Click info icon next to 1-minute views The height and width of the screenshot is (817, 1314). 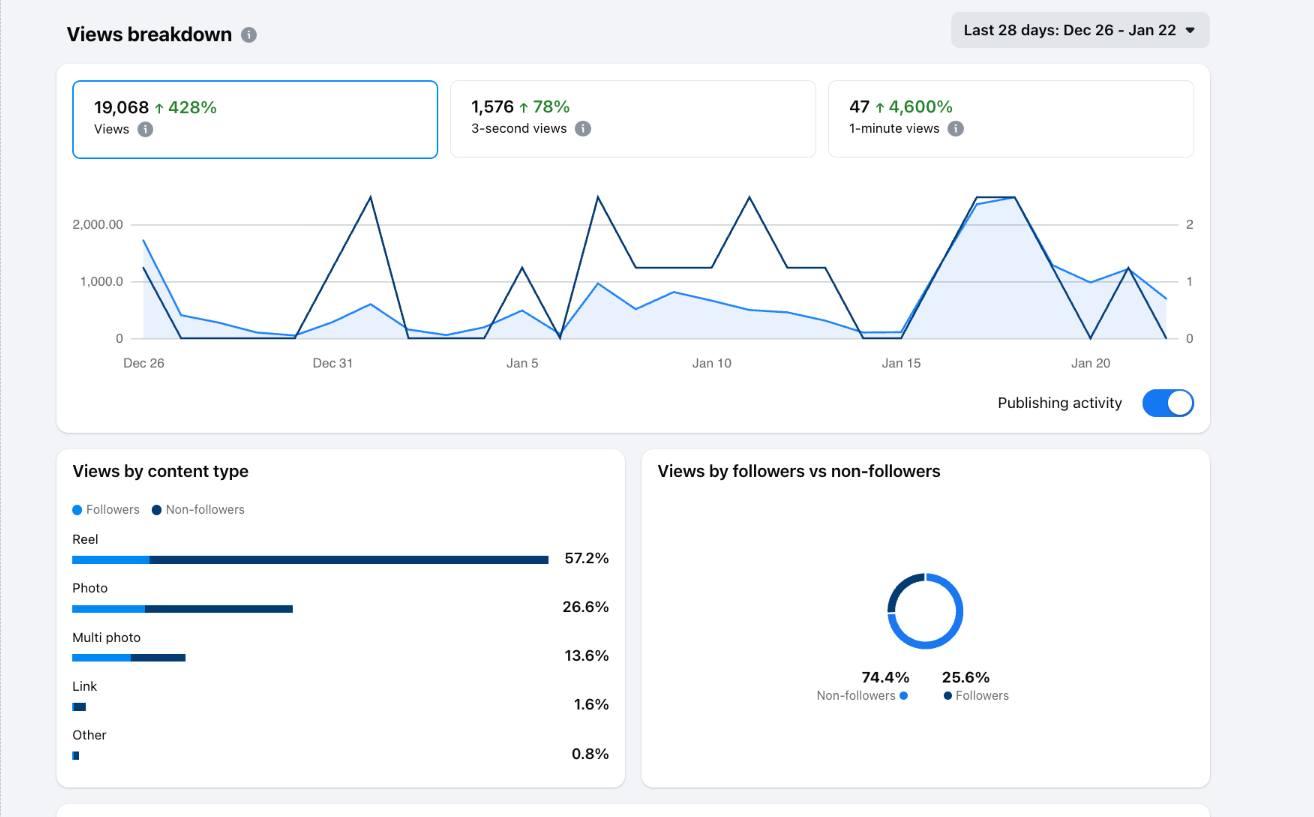tap(956, 129)
